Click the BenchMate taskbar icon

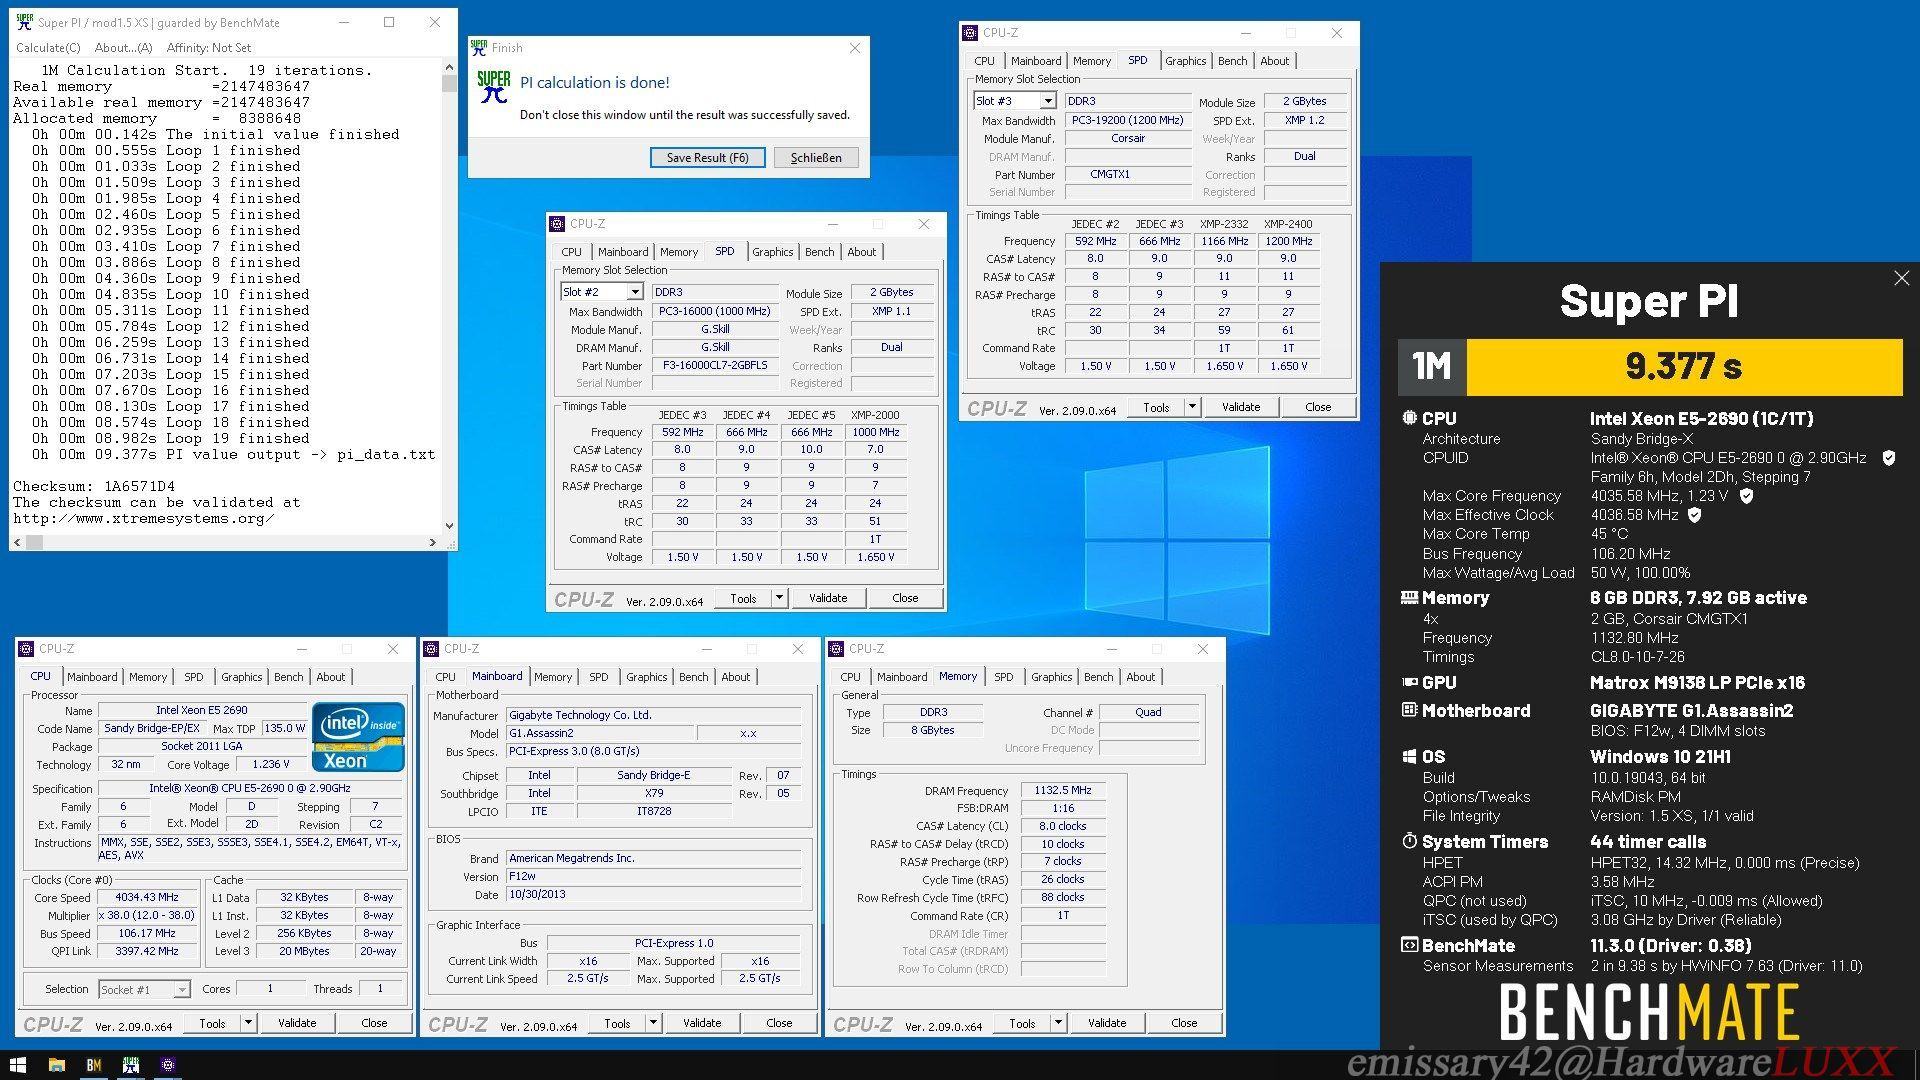click(x=94, y=1065)
